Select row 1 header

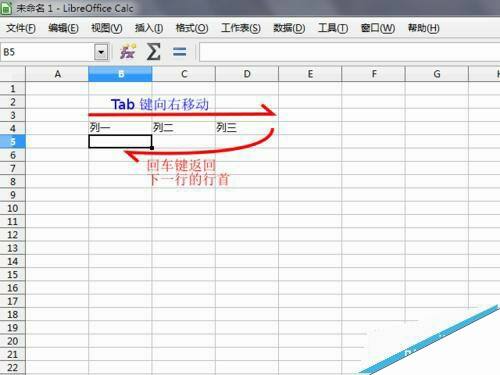click(x=13, y=88)
